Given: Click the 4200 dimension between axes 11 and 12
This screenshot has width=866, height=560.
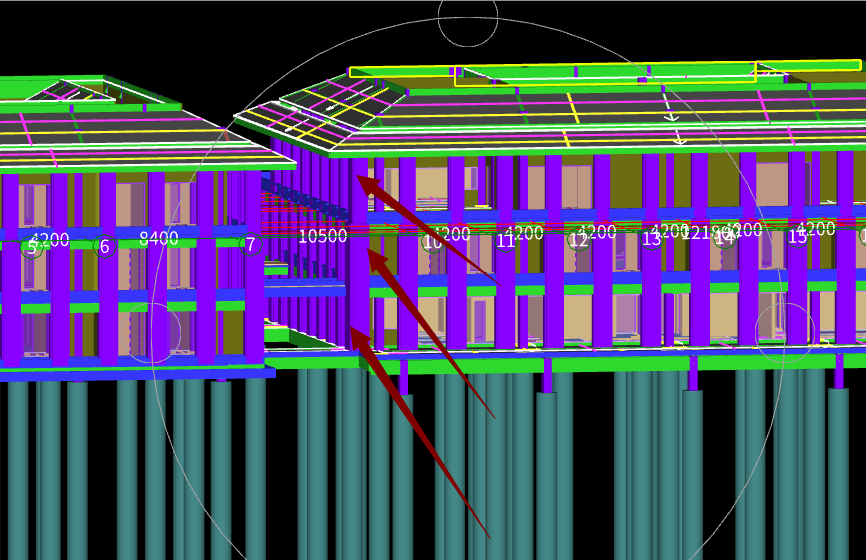Looking at the screenshot, I should [x=524, y=233].
